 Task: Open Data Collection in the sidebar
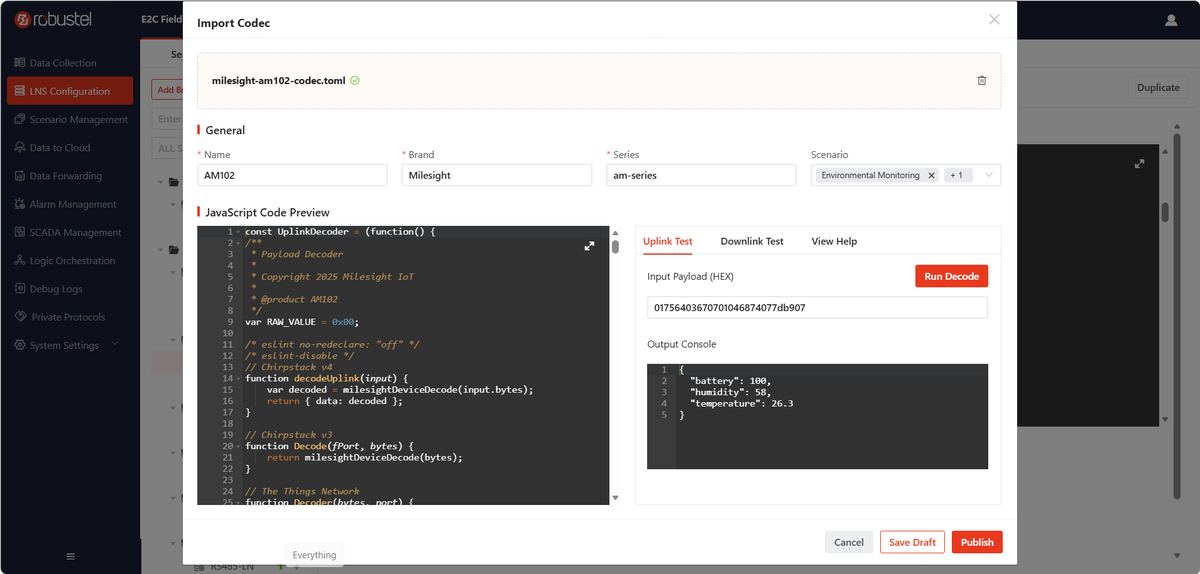pyautogui.click(x=69, y=63)
